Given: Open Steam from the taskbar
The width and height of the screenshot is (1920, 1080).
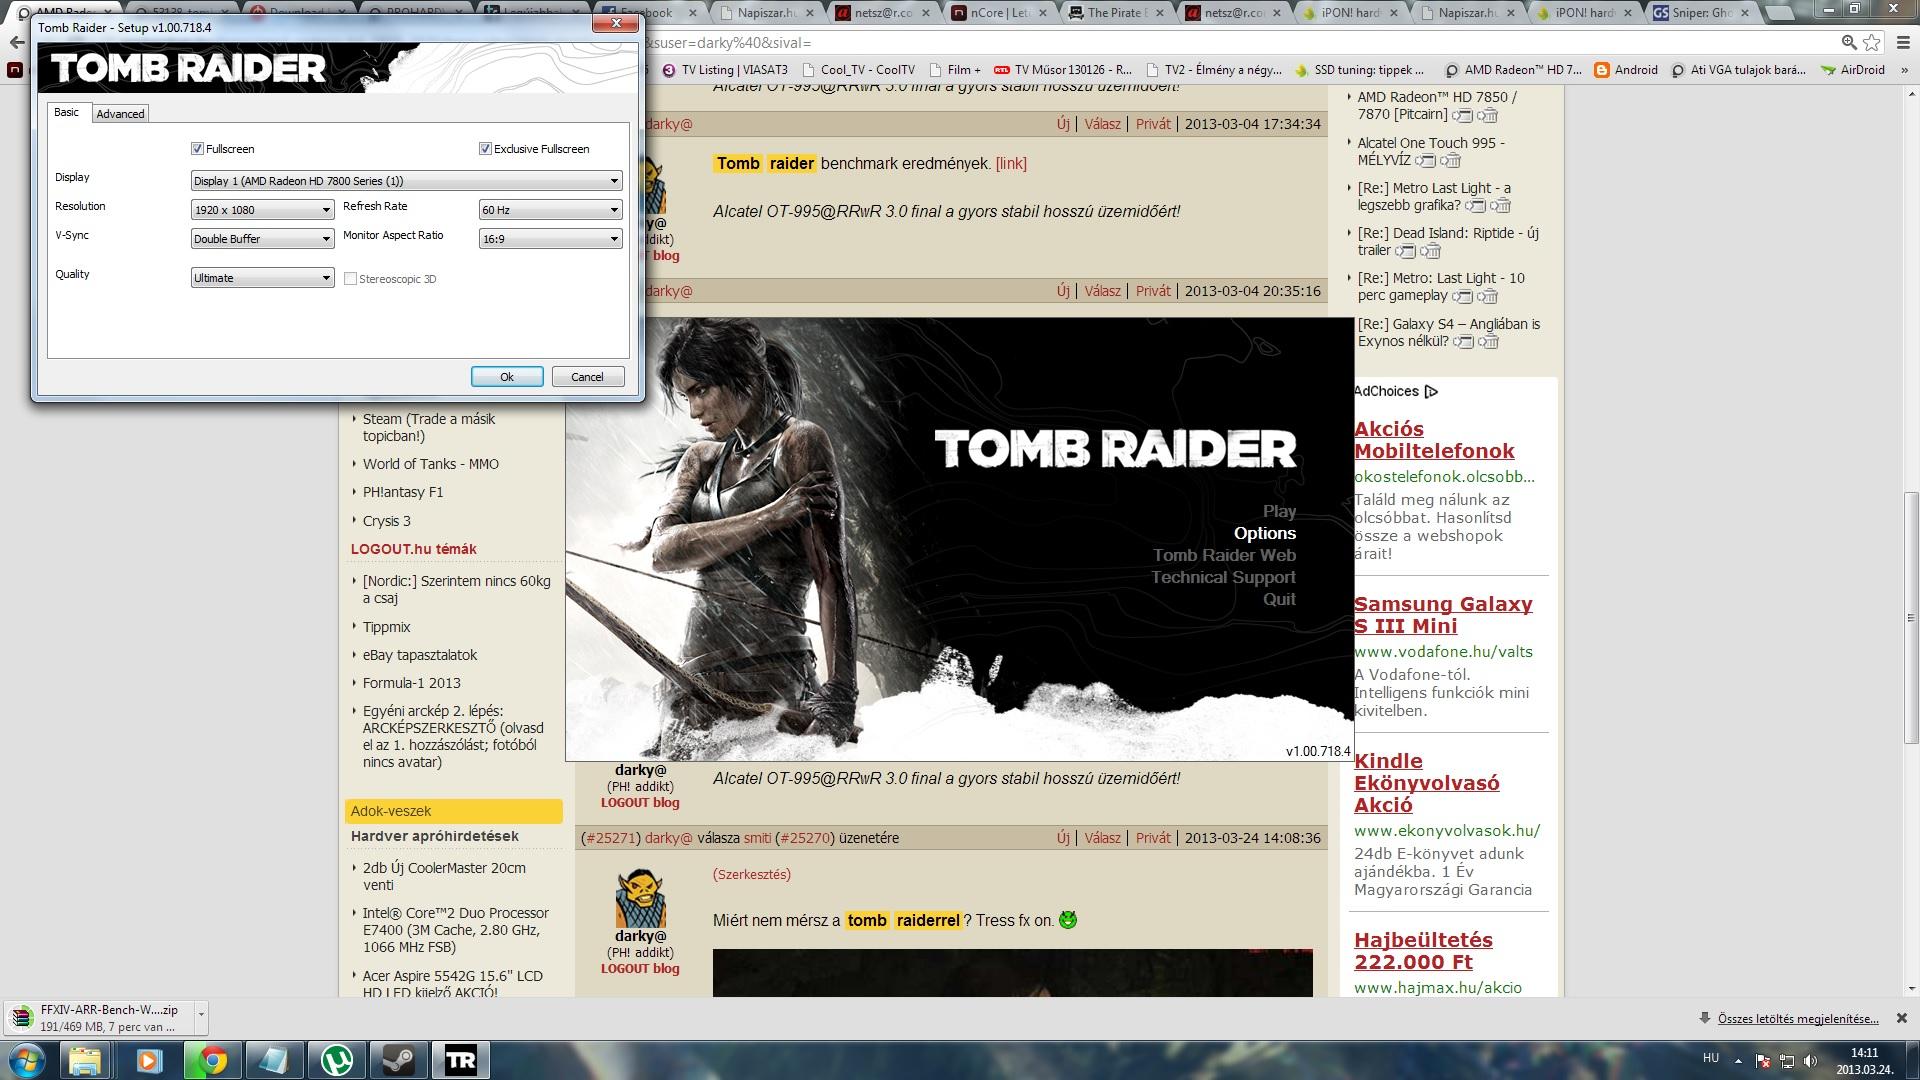Looking at the screenshot, I should (x=399, y=1060).
